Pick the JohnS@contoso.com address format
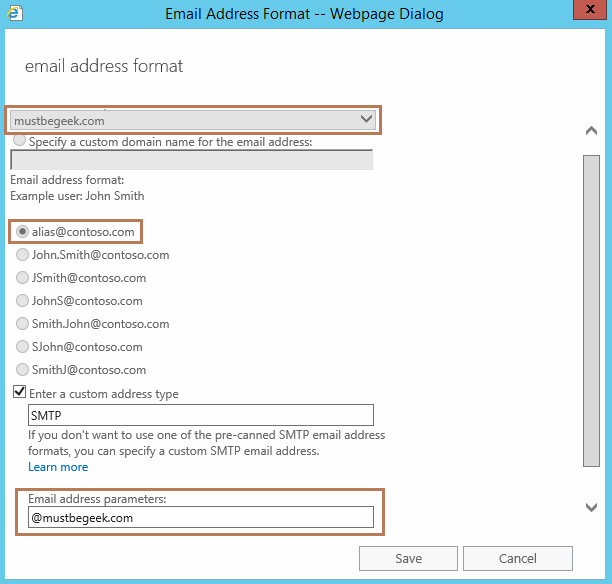The height and width of the screenshot is (584, 612). (x=23, y=301)
